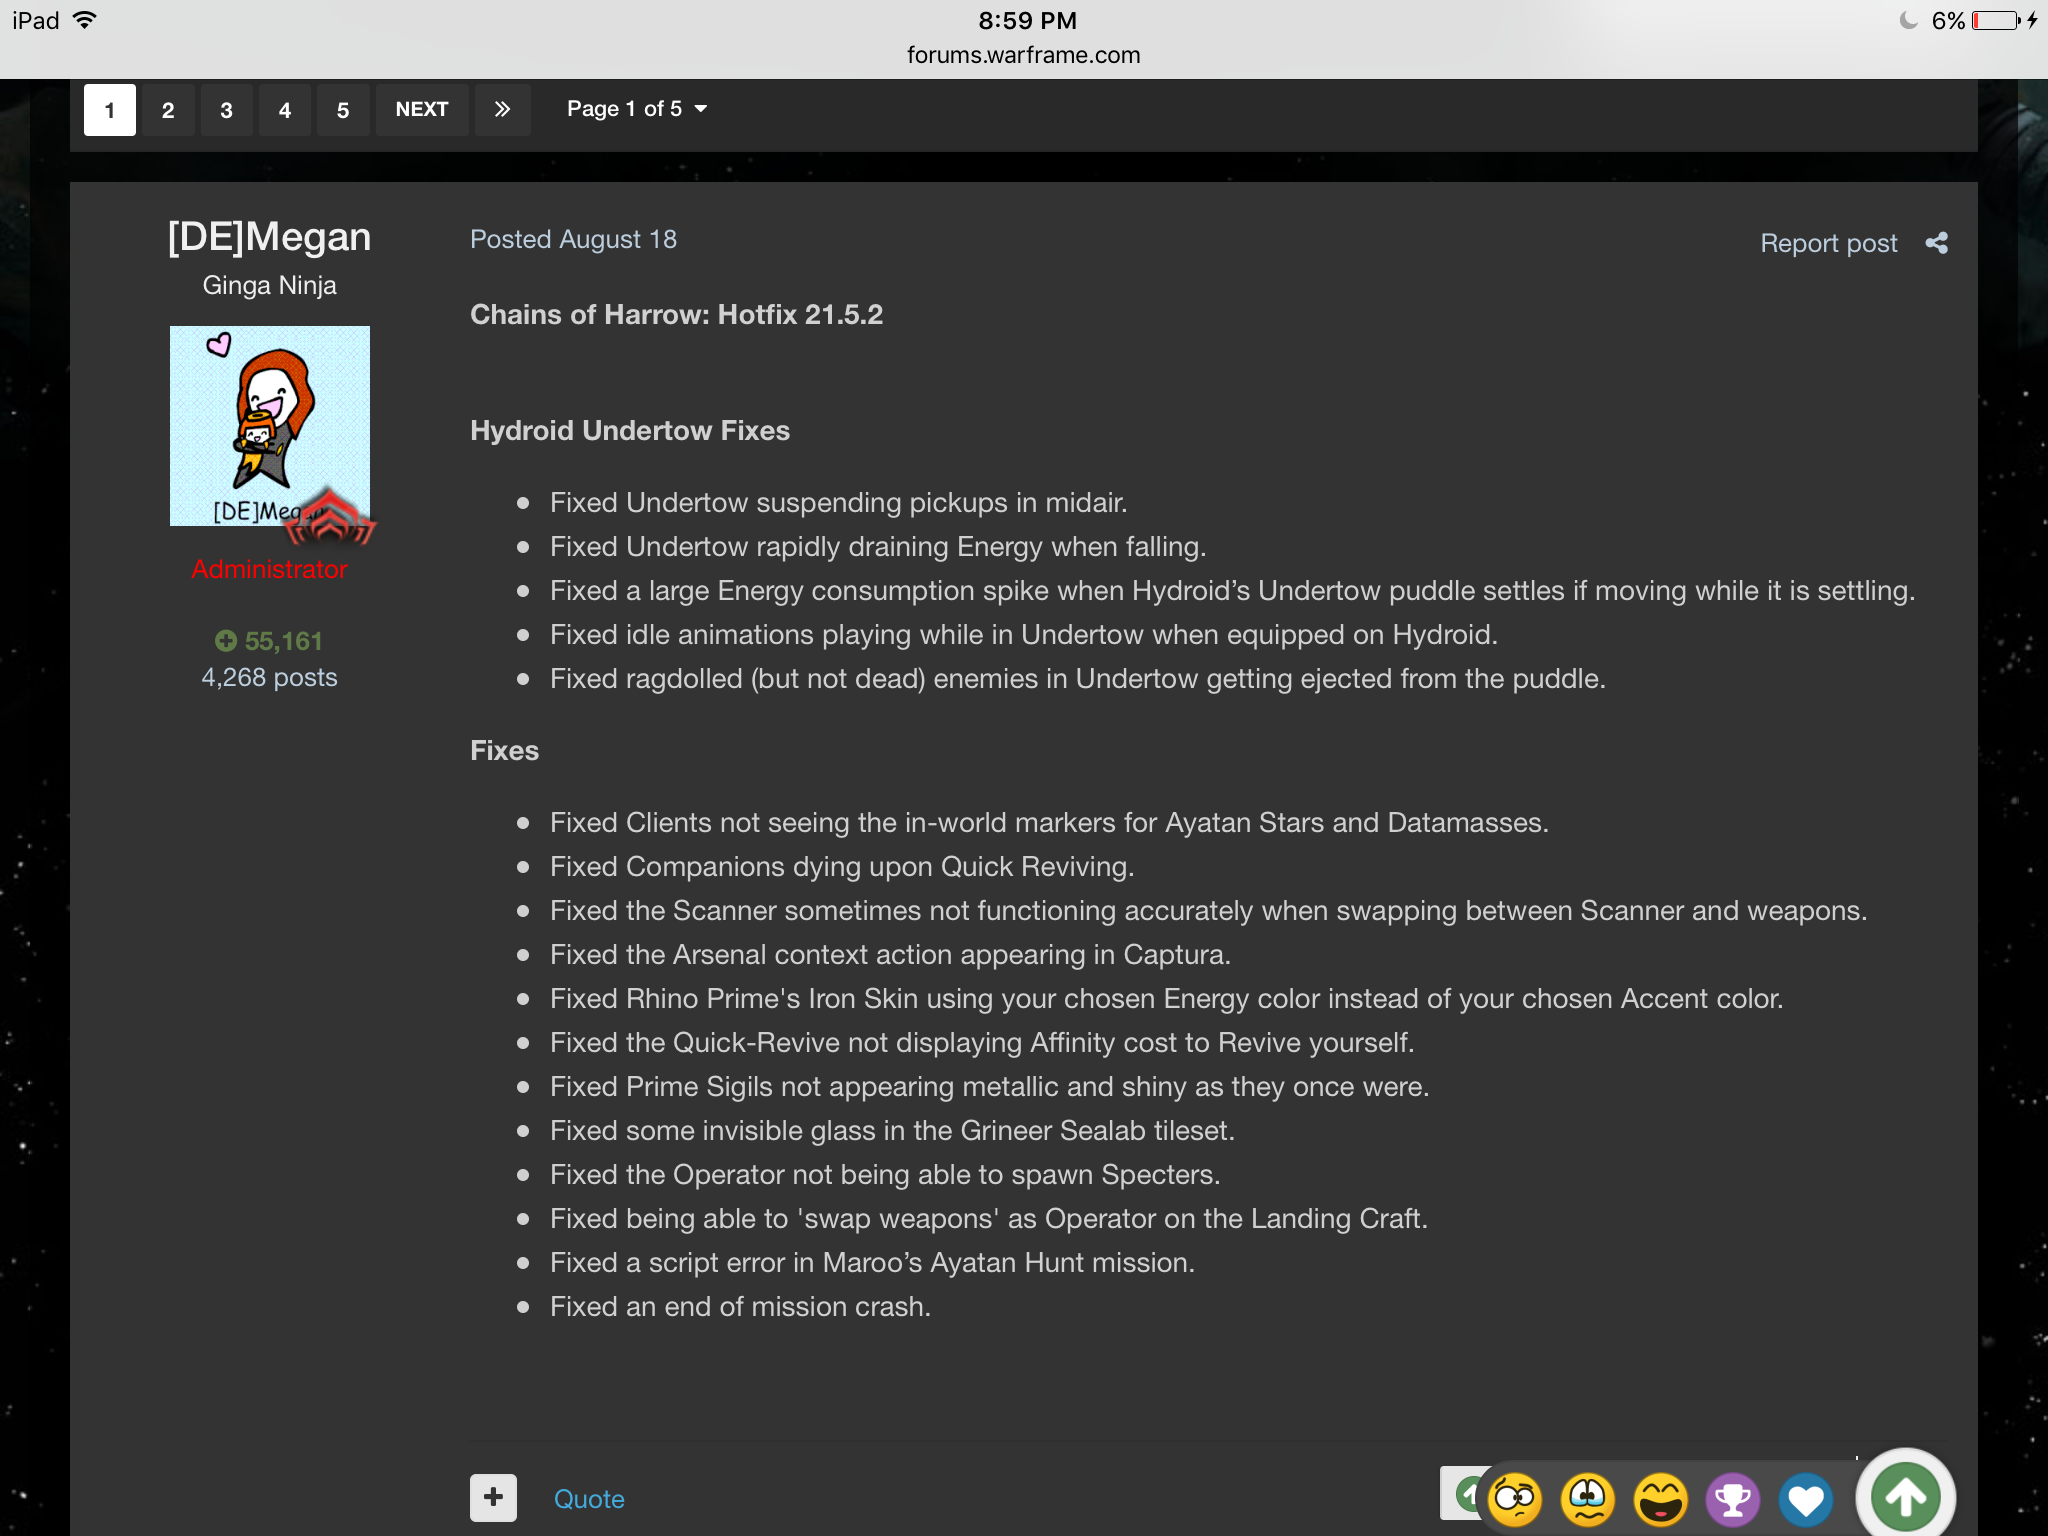Give the blue heart Like reaction
Screen dimensions: 2048x1536
pos(1805,1500)
